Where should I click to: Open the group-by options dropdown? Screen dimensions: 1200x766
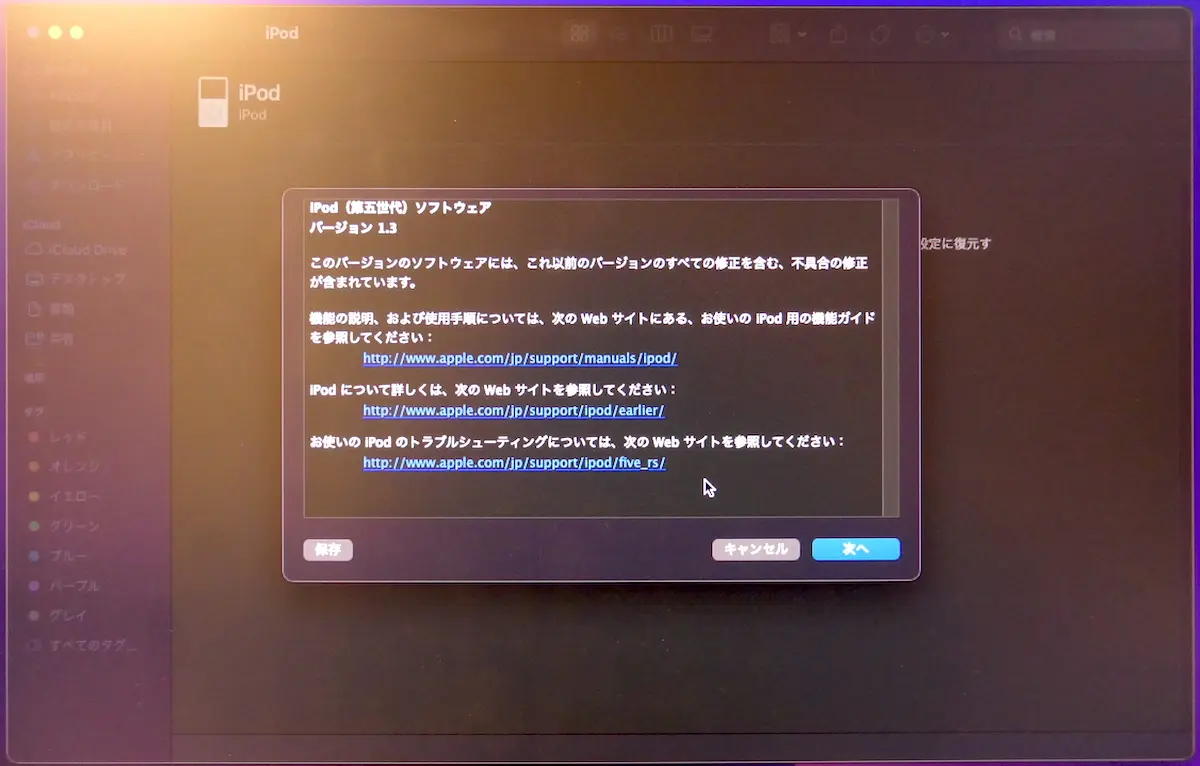[x=788, y=34]
